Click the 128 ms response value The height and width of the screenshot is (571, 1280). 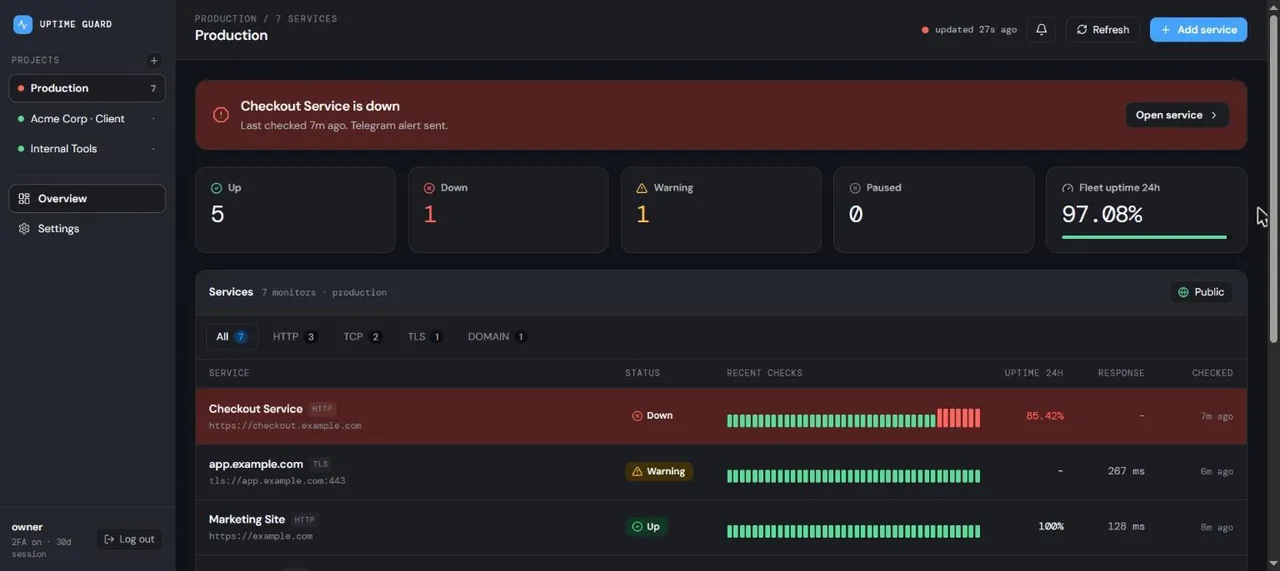click(1126, 526)
